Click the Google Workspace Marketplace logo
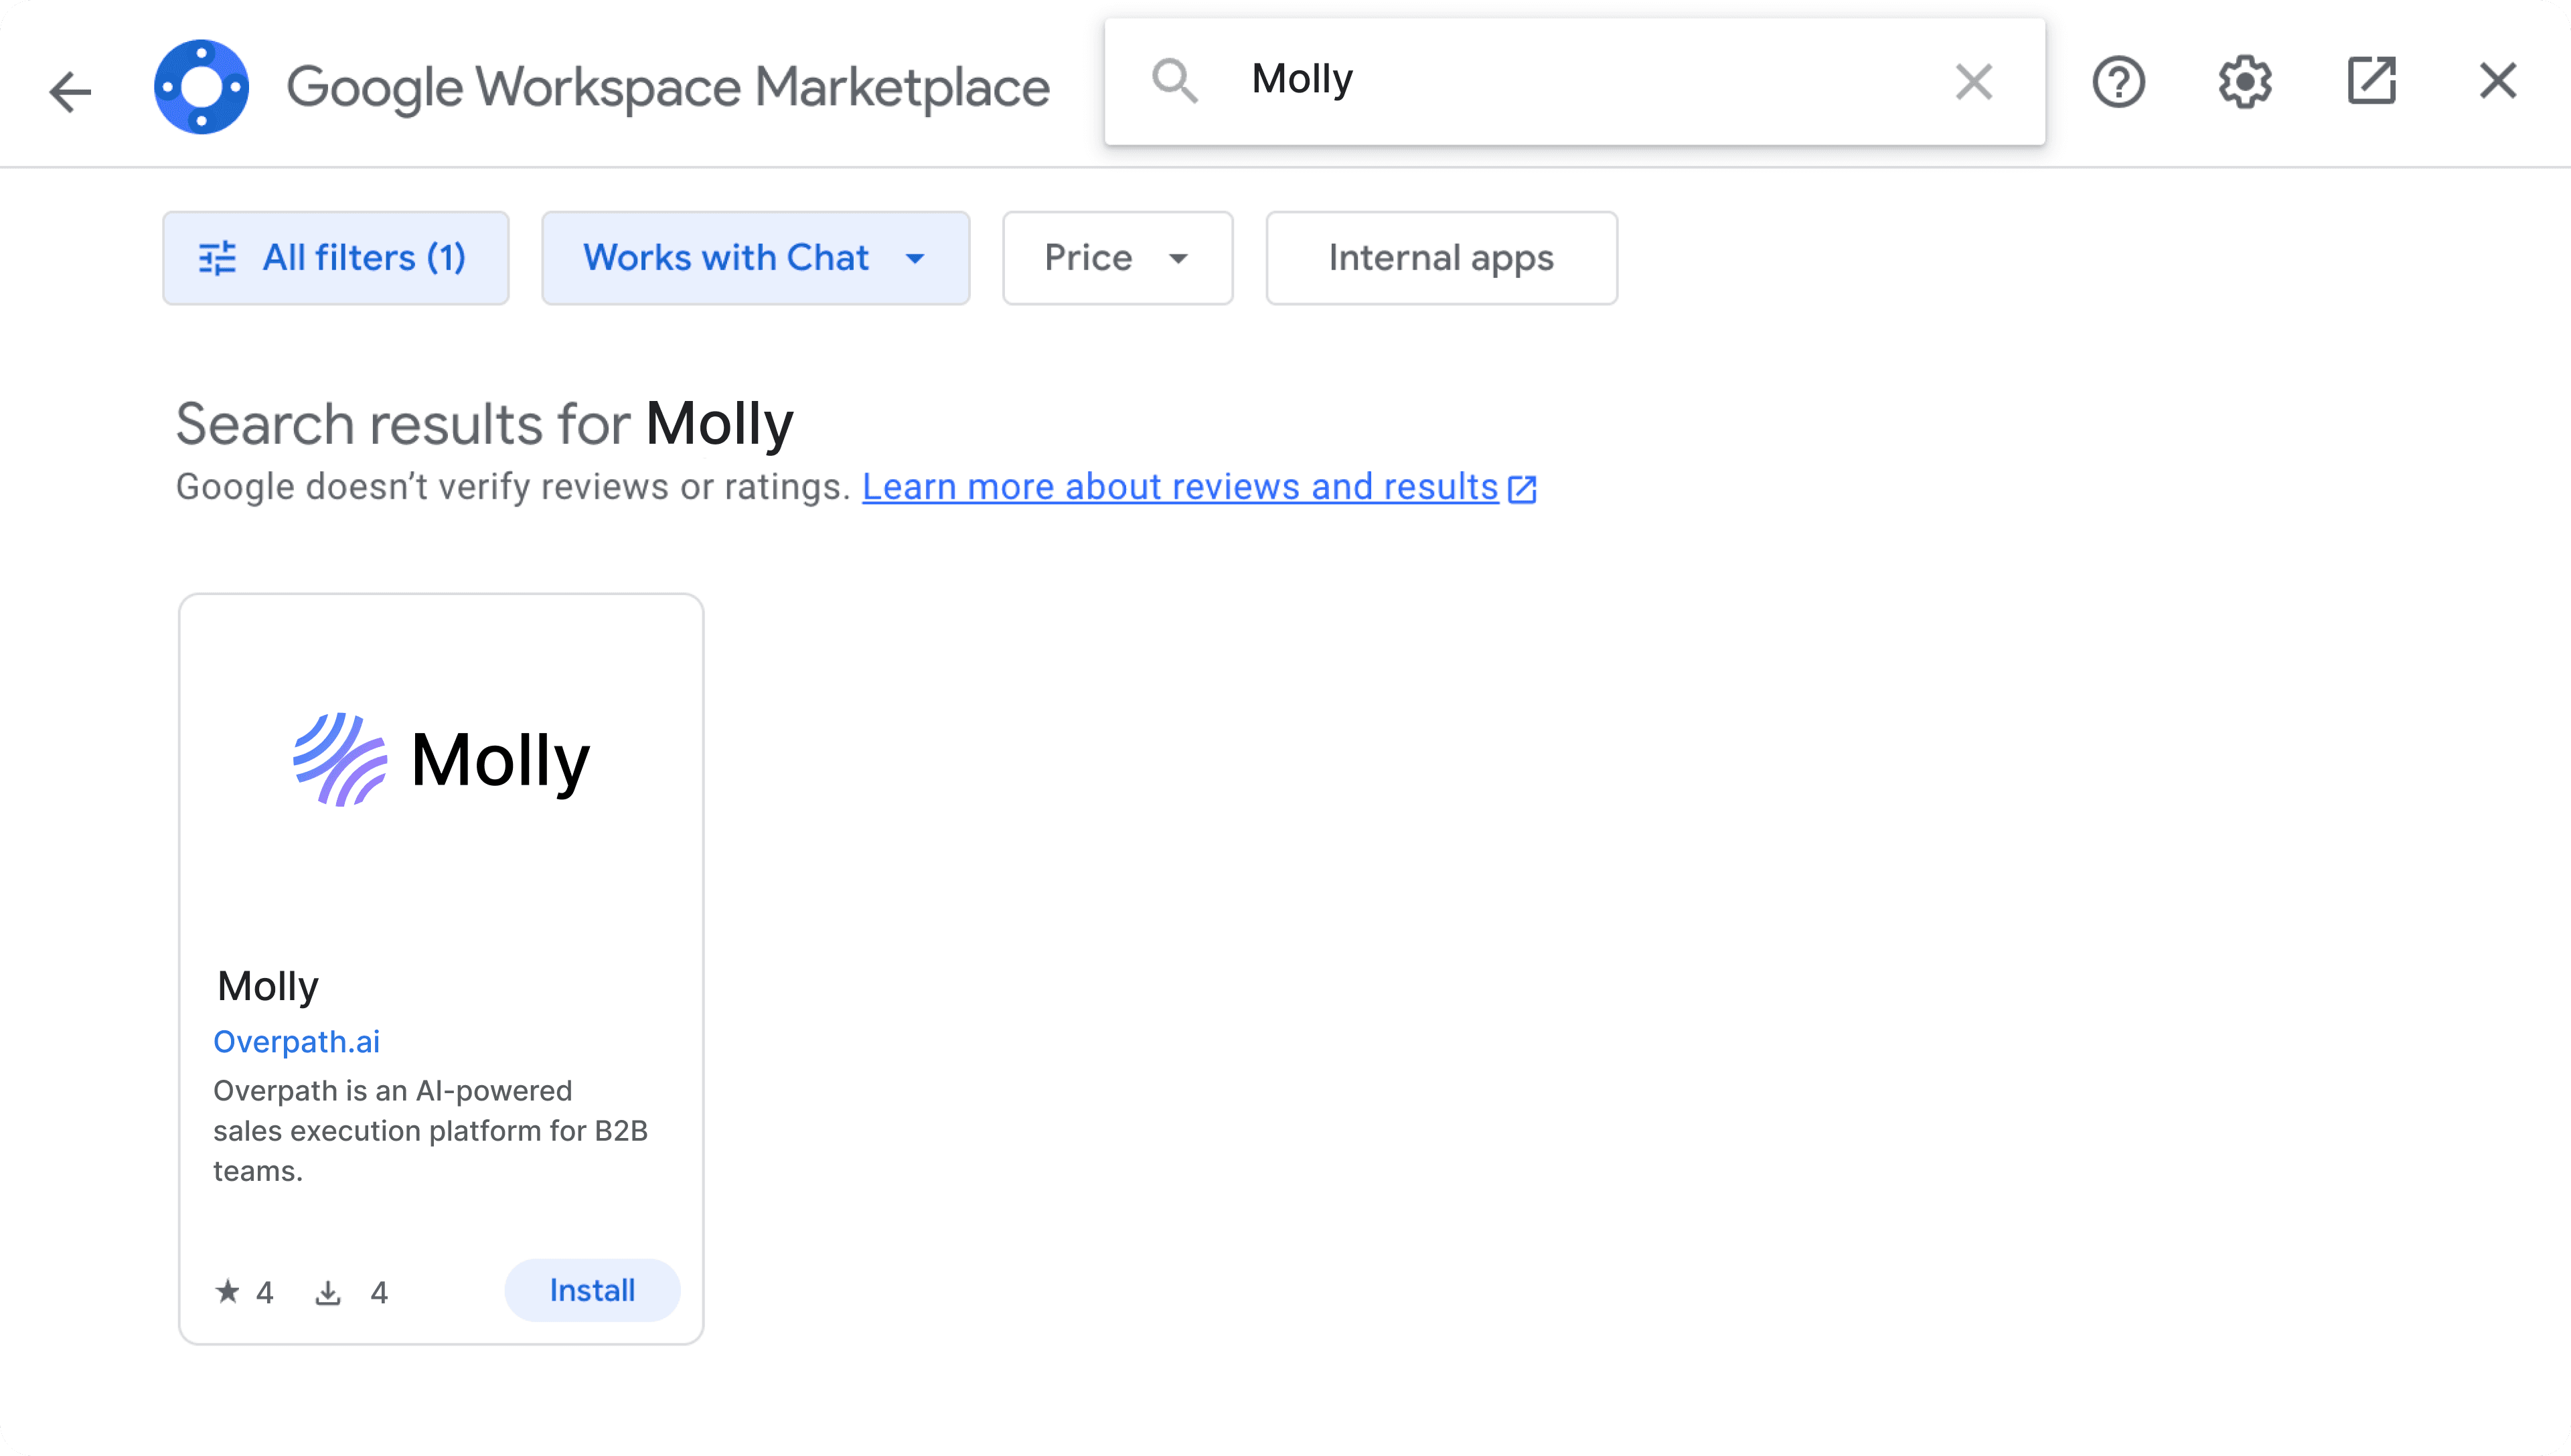Screen dimensions: 2571x1456 tap(201, 86)
